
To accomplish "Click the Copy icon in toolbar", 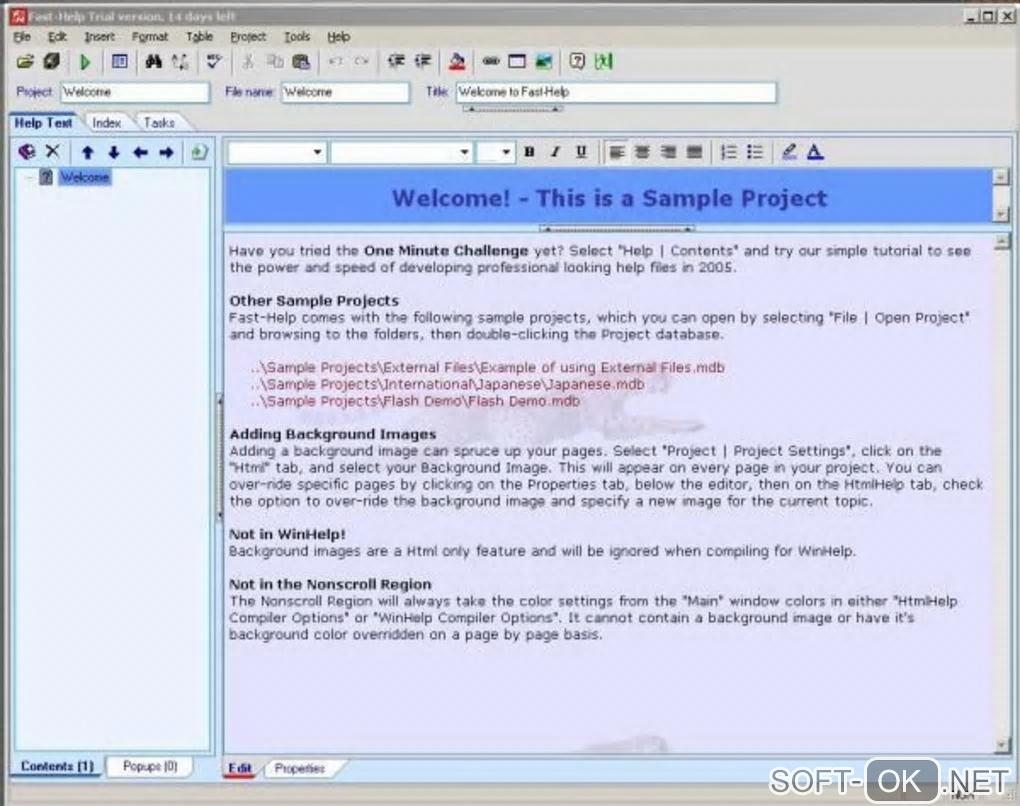I will pos(275,62).
